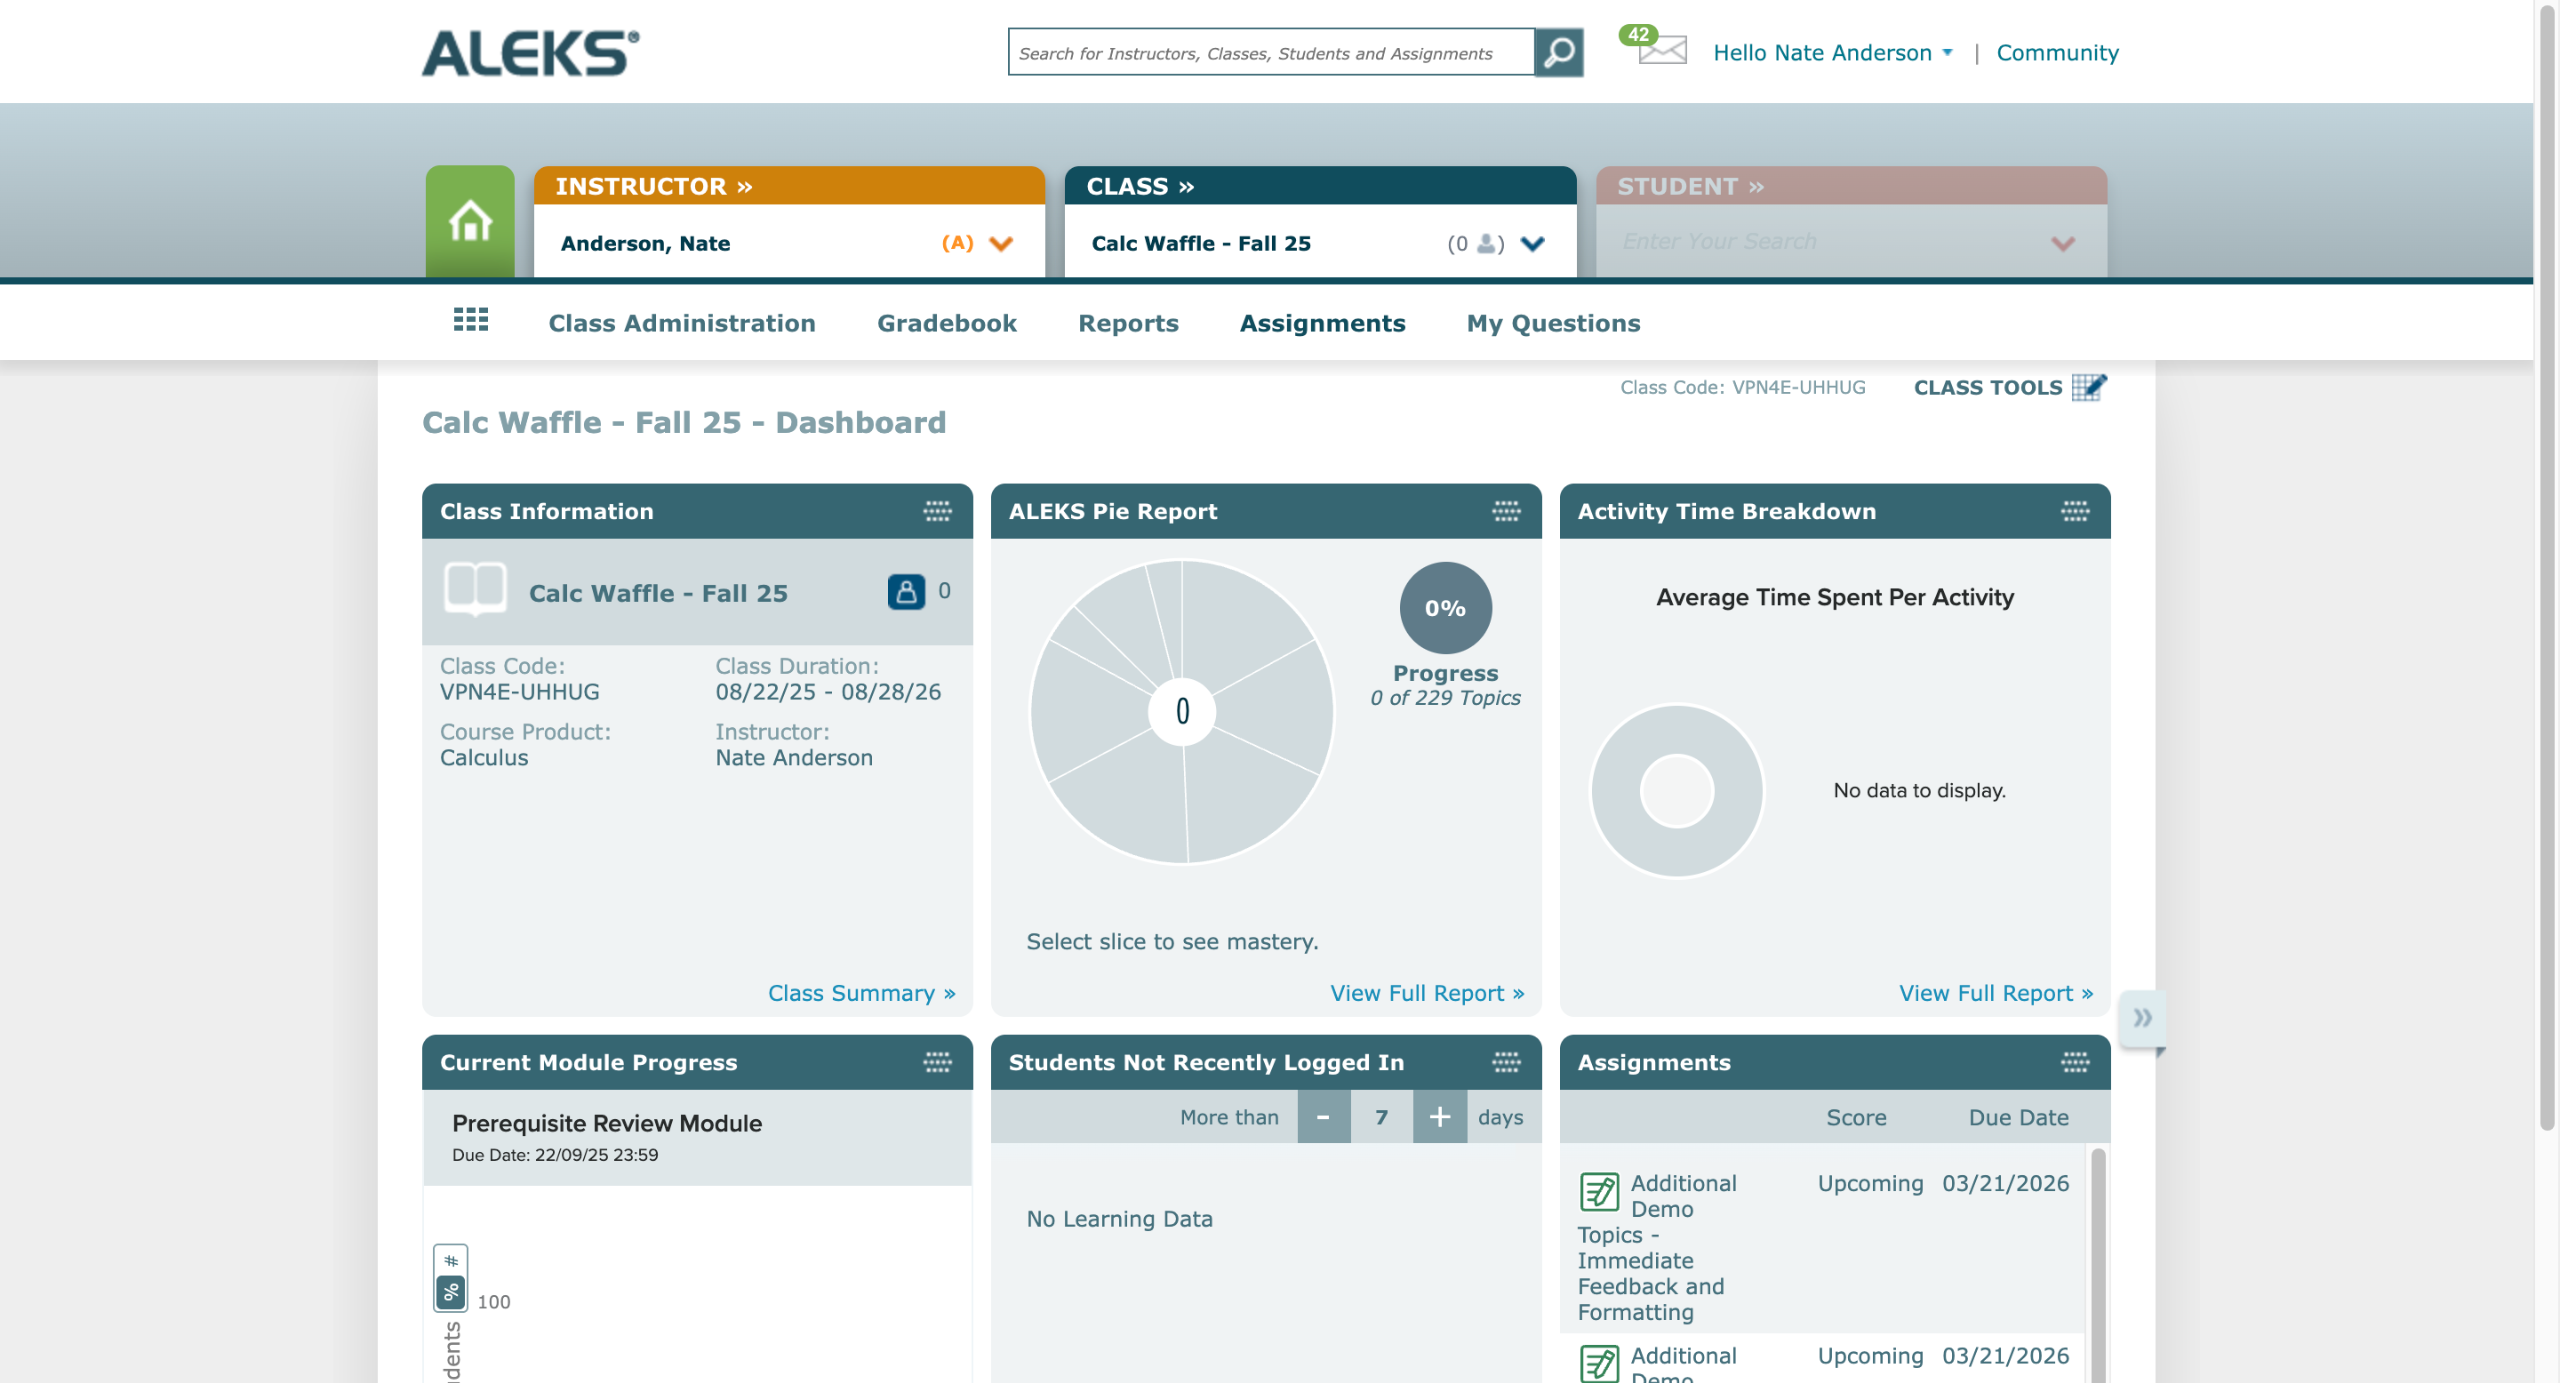The height and width of the screenshot is (1383, 2560).
Task: Click the search magnifier button
Action: pyautogui.click(x=1559, y=53)
